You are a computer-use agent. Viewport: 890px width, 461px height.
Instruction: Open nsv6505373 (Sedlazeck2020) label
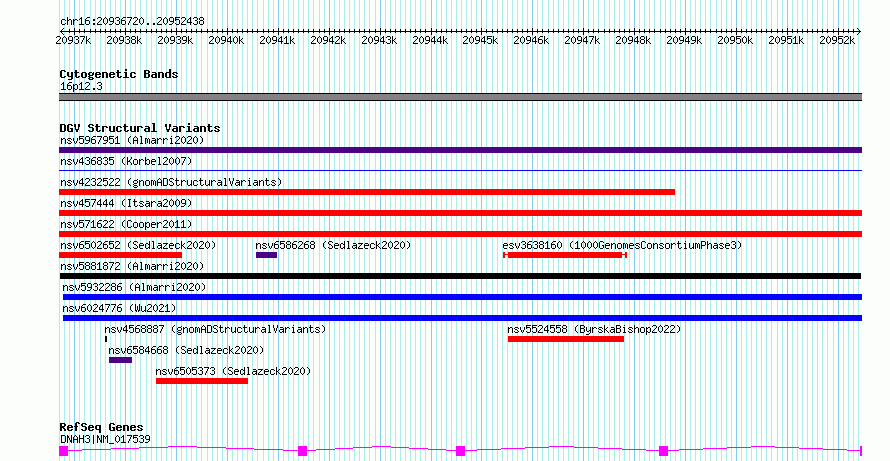click(233, 371)
